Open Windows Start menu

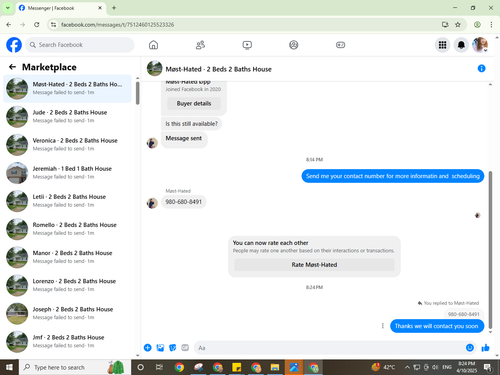tap(9, 367)
